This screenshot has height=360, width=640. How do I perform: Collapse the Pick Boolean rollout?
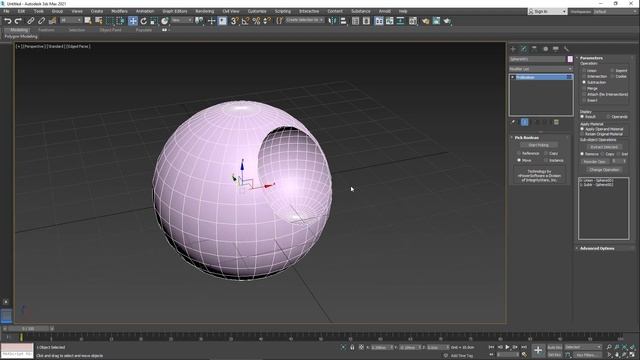coord(527,138)
